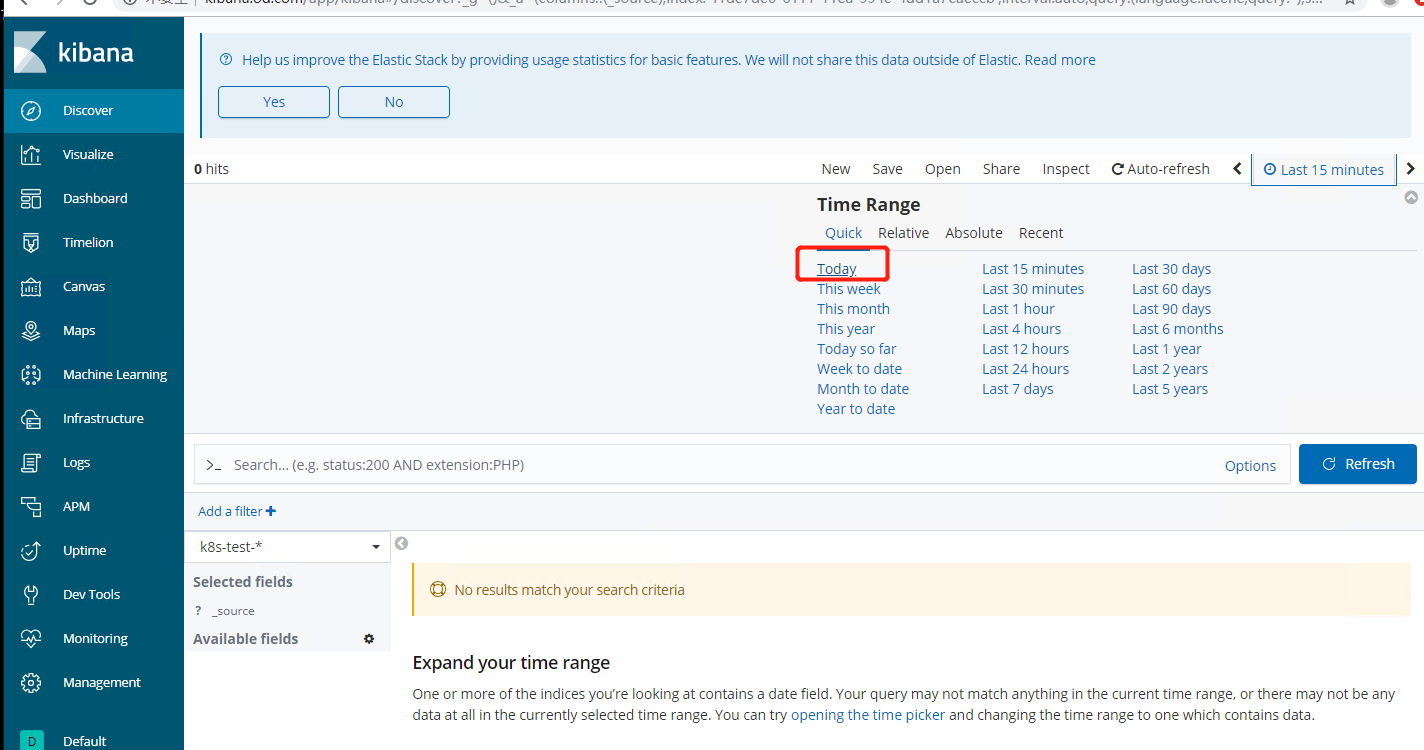
Task: Click Add a filter
Action: pyautogui.click(x=237, y=511)
